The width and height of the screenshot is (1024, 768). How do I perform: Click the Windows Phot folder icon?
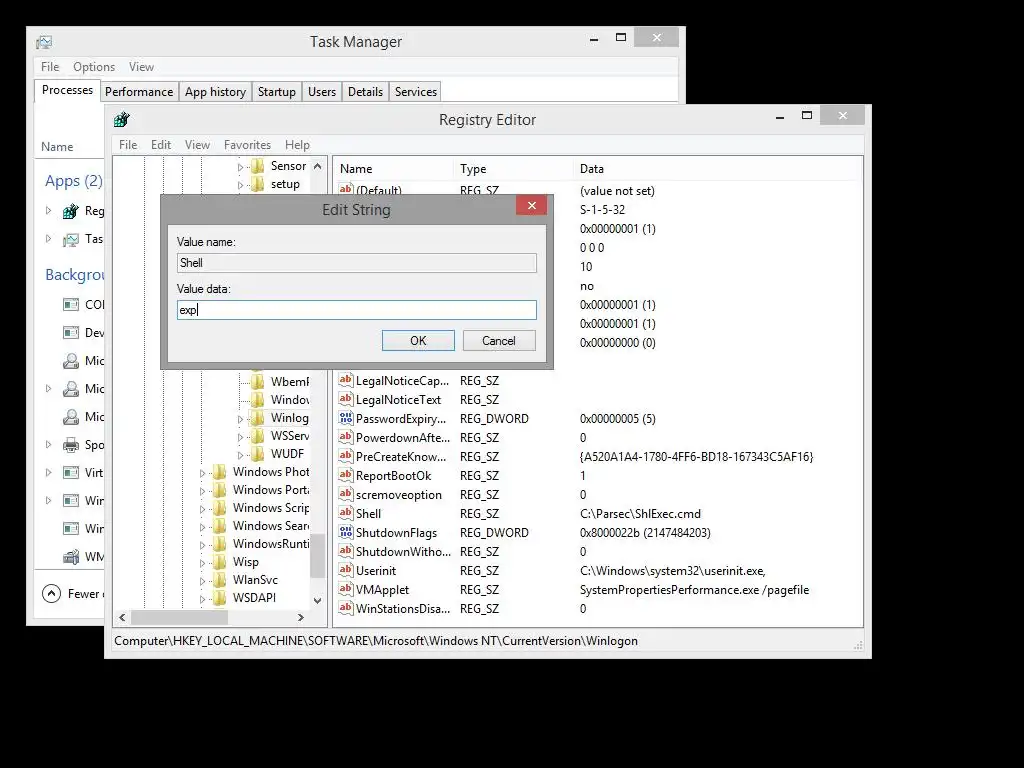[220, 472]
